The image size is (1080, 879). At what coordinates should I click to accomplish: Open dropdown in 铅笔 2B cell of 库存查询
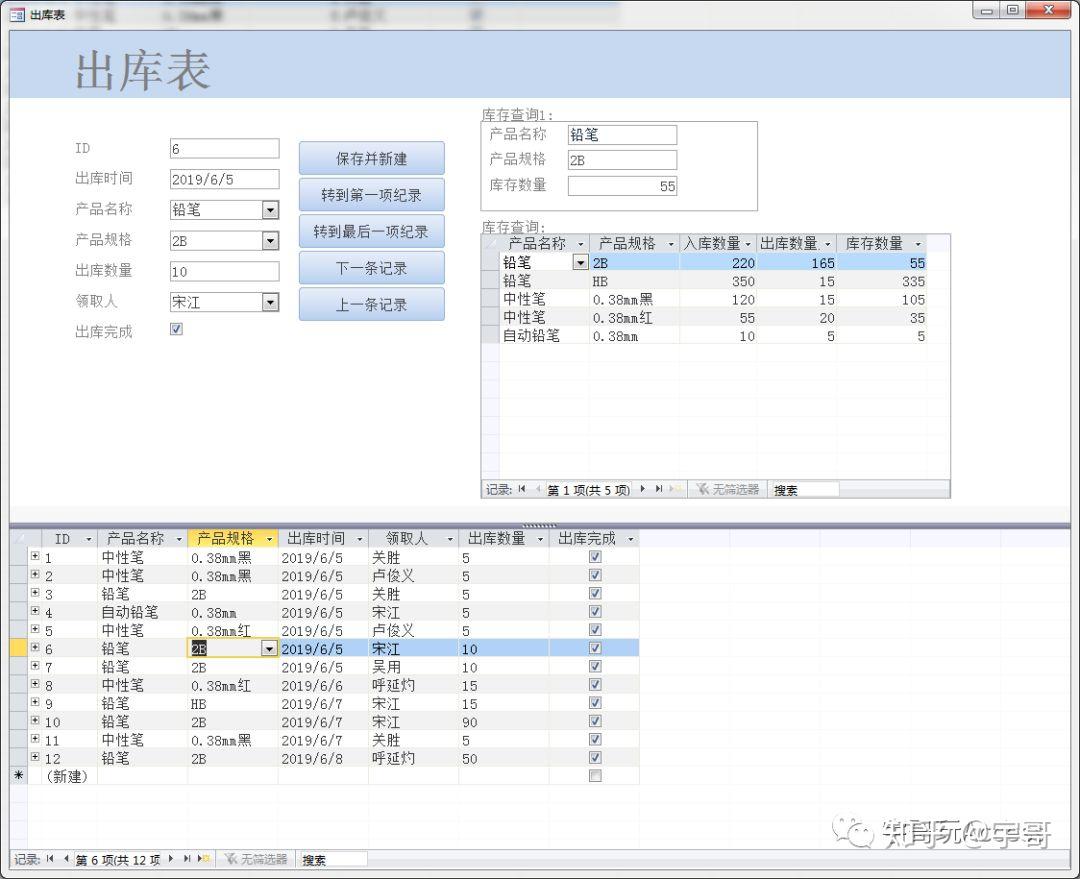(x=581, y=262)
